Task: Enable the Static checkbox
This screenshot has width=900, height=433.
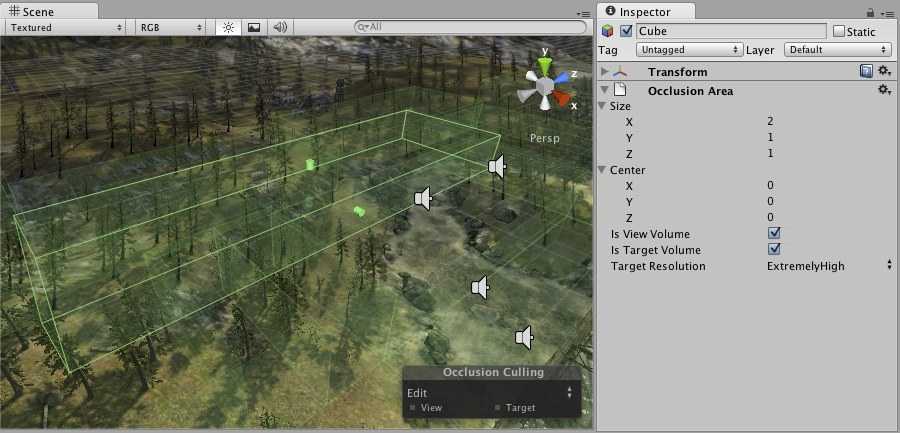Action: [x=839, y=32]
